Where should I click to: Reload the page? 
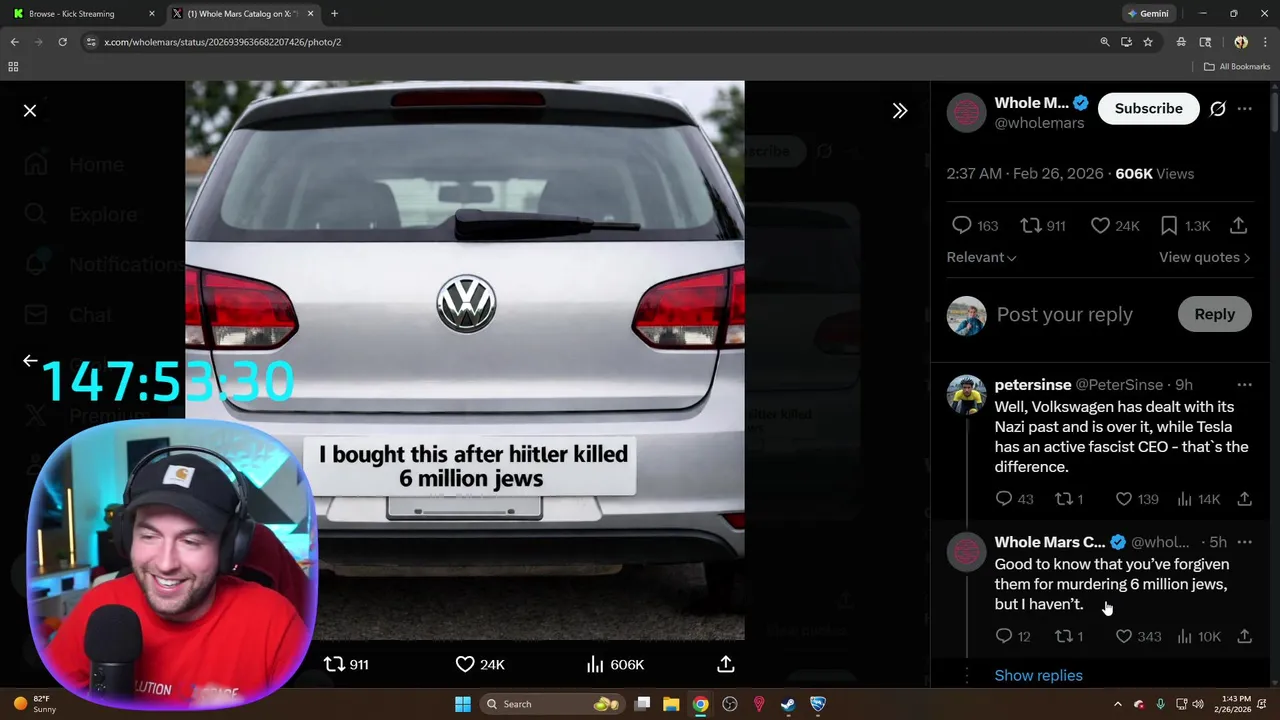tap(62, 42)
